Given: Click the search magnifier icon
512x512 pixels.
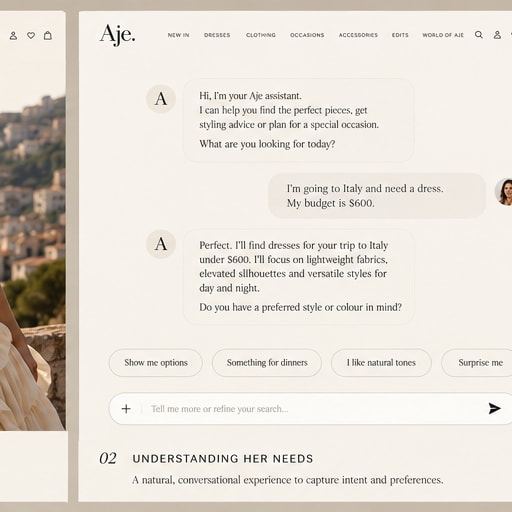Looking at the screenshot, I should [479, 35].
